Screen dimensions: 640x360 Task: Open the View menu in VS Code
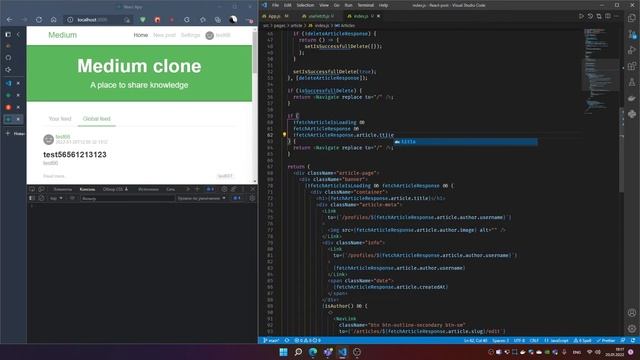point(324,5)
